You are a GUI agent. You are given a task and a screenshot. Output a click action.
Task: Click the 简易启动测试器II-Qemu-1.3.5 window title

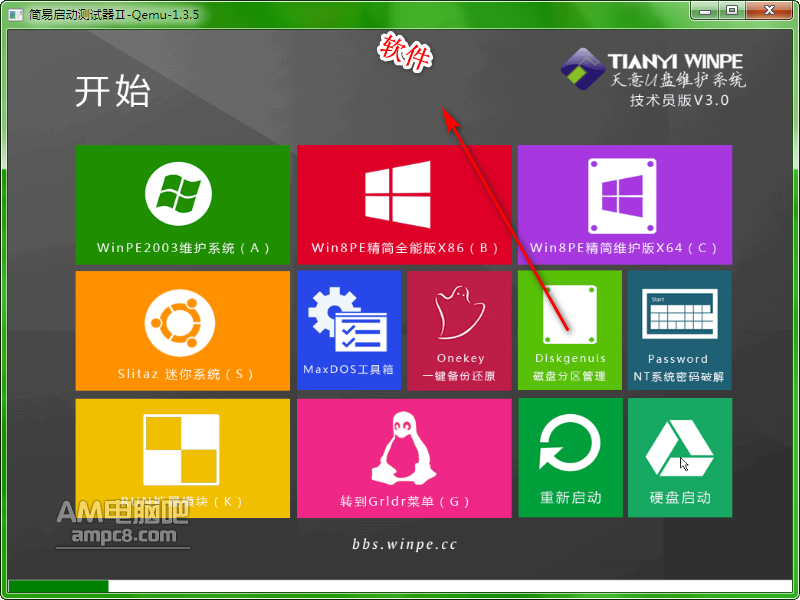click(x=114, y=14)
